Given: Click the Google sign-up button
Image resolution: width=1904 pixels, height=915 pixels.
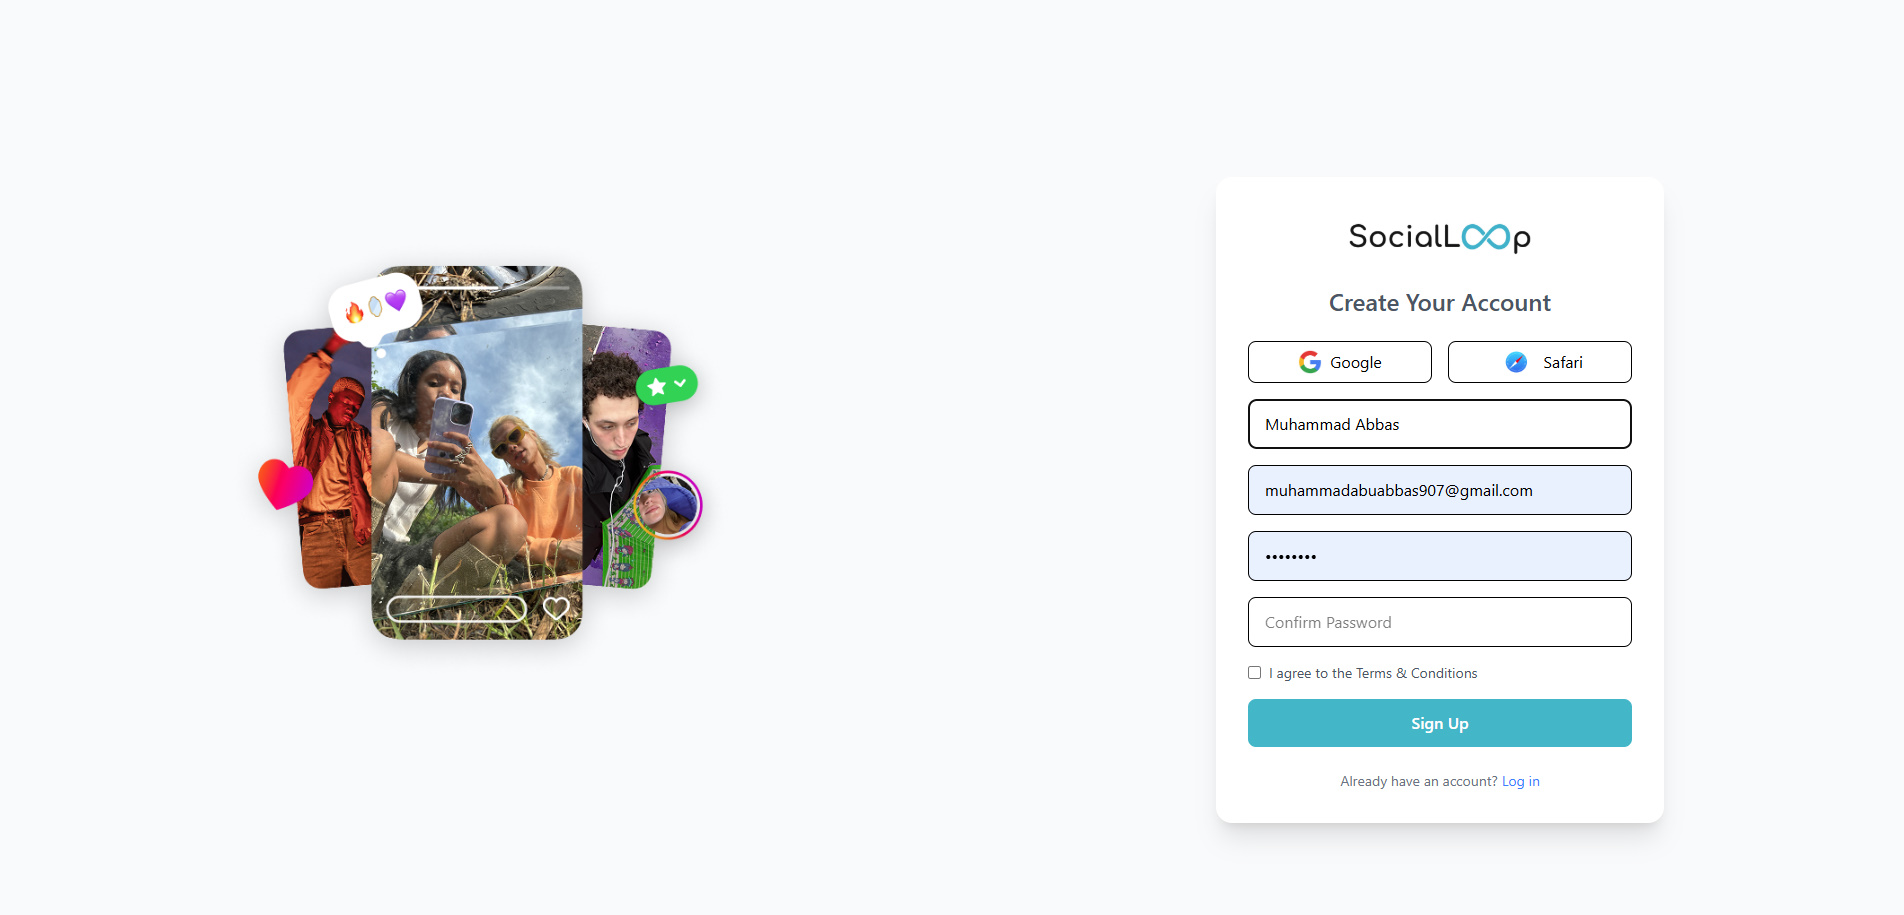Looking at the screenshot, I should pos(1339,362).
